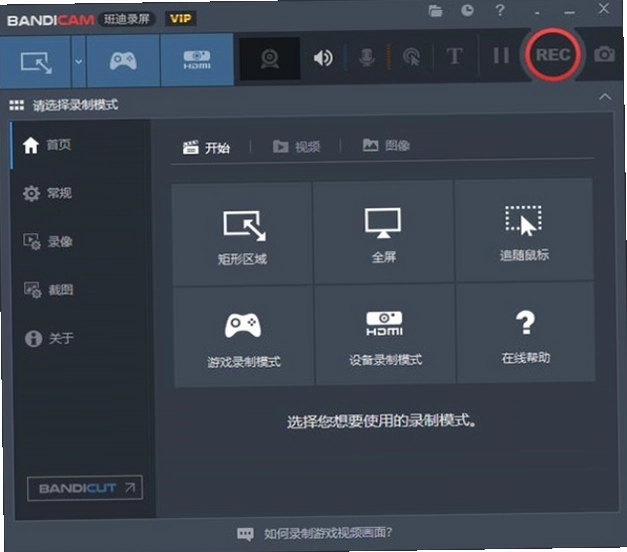627x552 pixels.
Task: Choose the 全屏 fullscreen tile
Action: coord(383,232)
